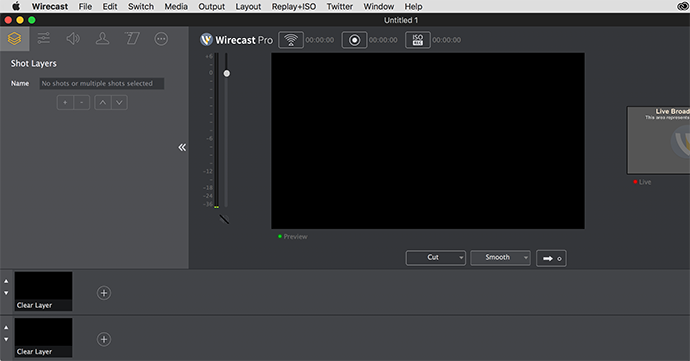Click up arrow on first layer
Image resolution: width=690 pixels, height=361 pixels.
tap(6, 281)
